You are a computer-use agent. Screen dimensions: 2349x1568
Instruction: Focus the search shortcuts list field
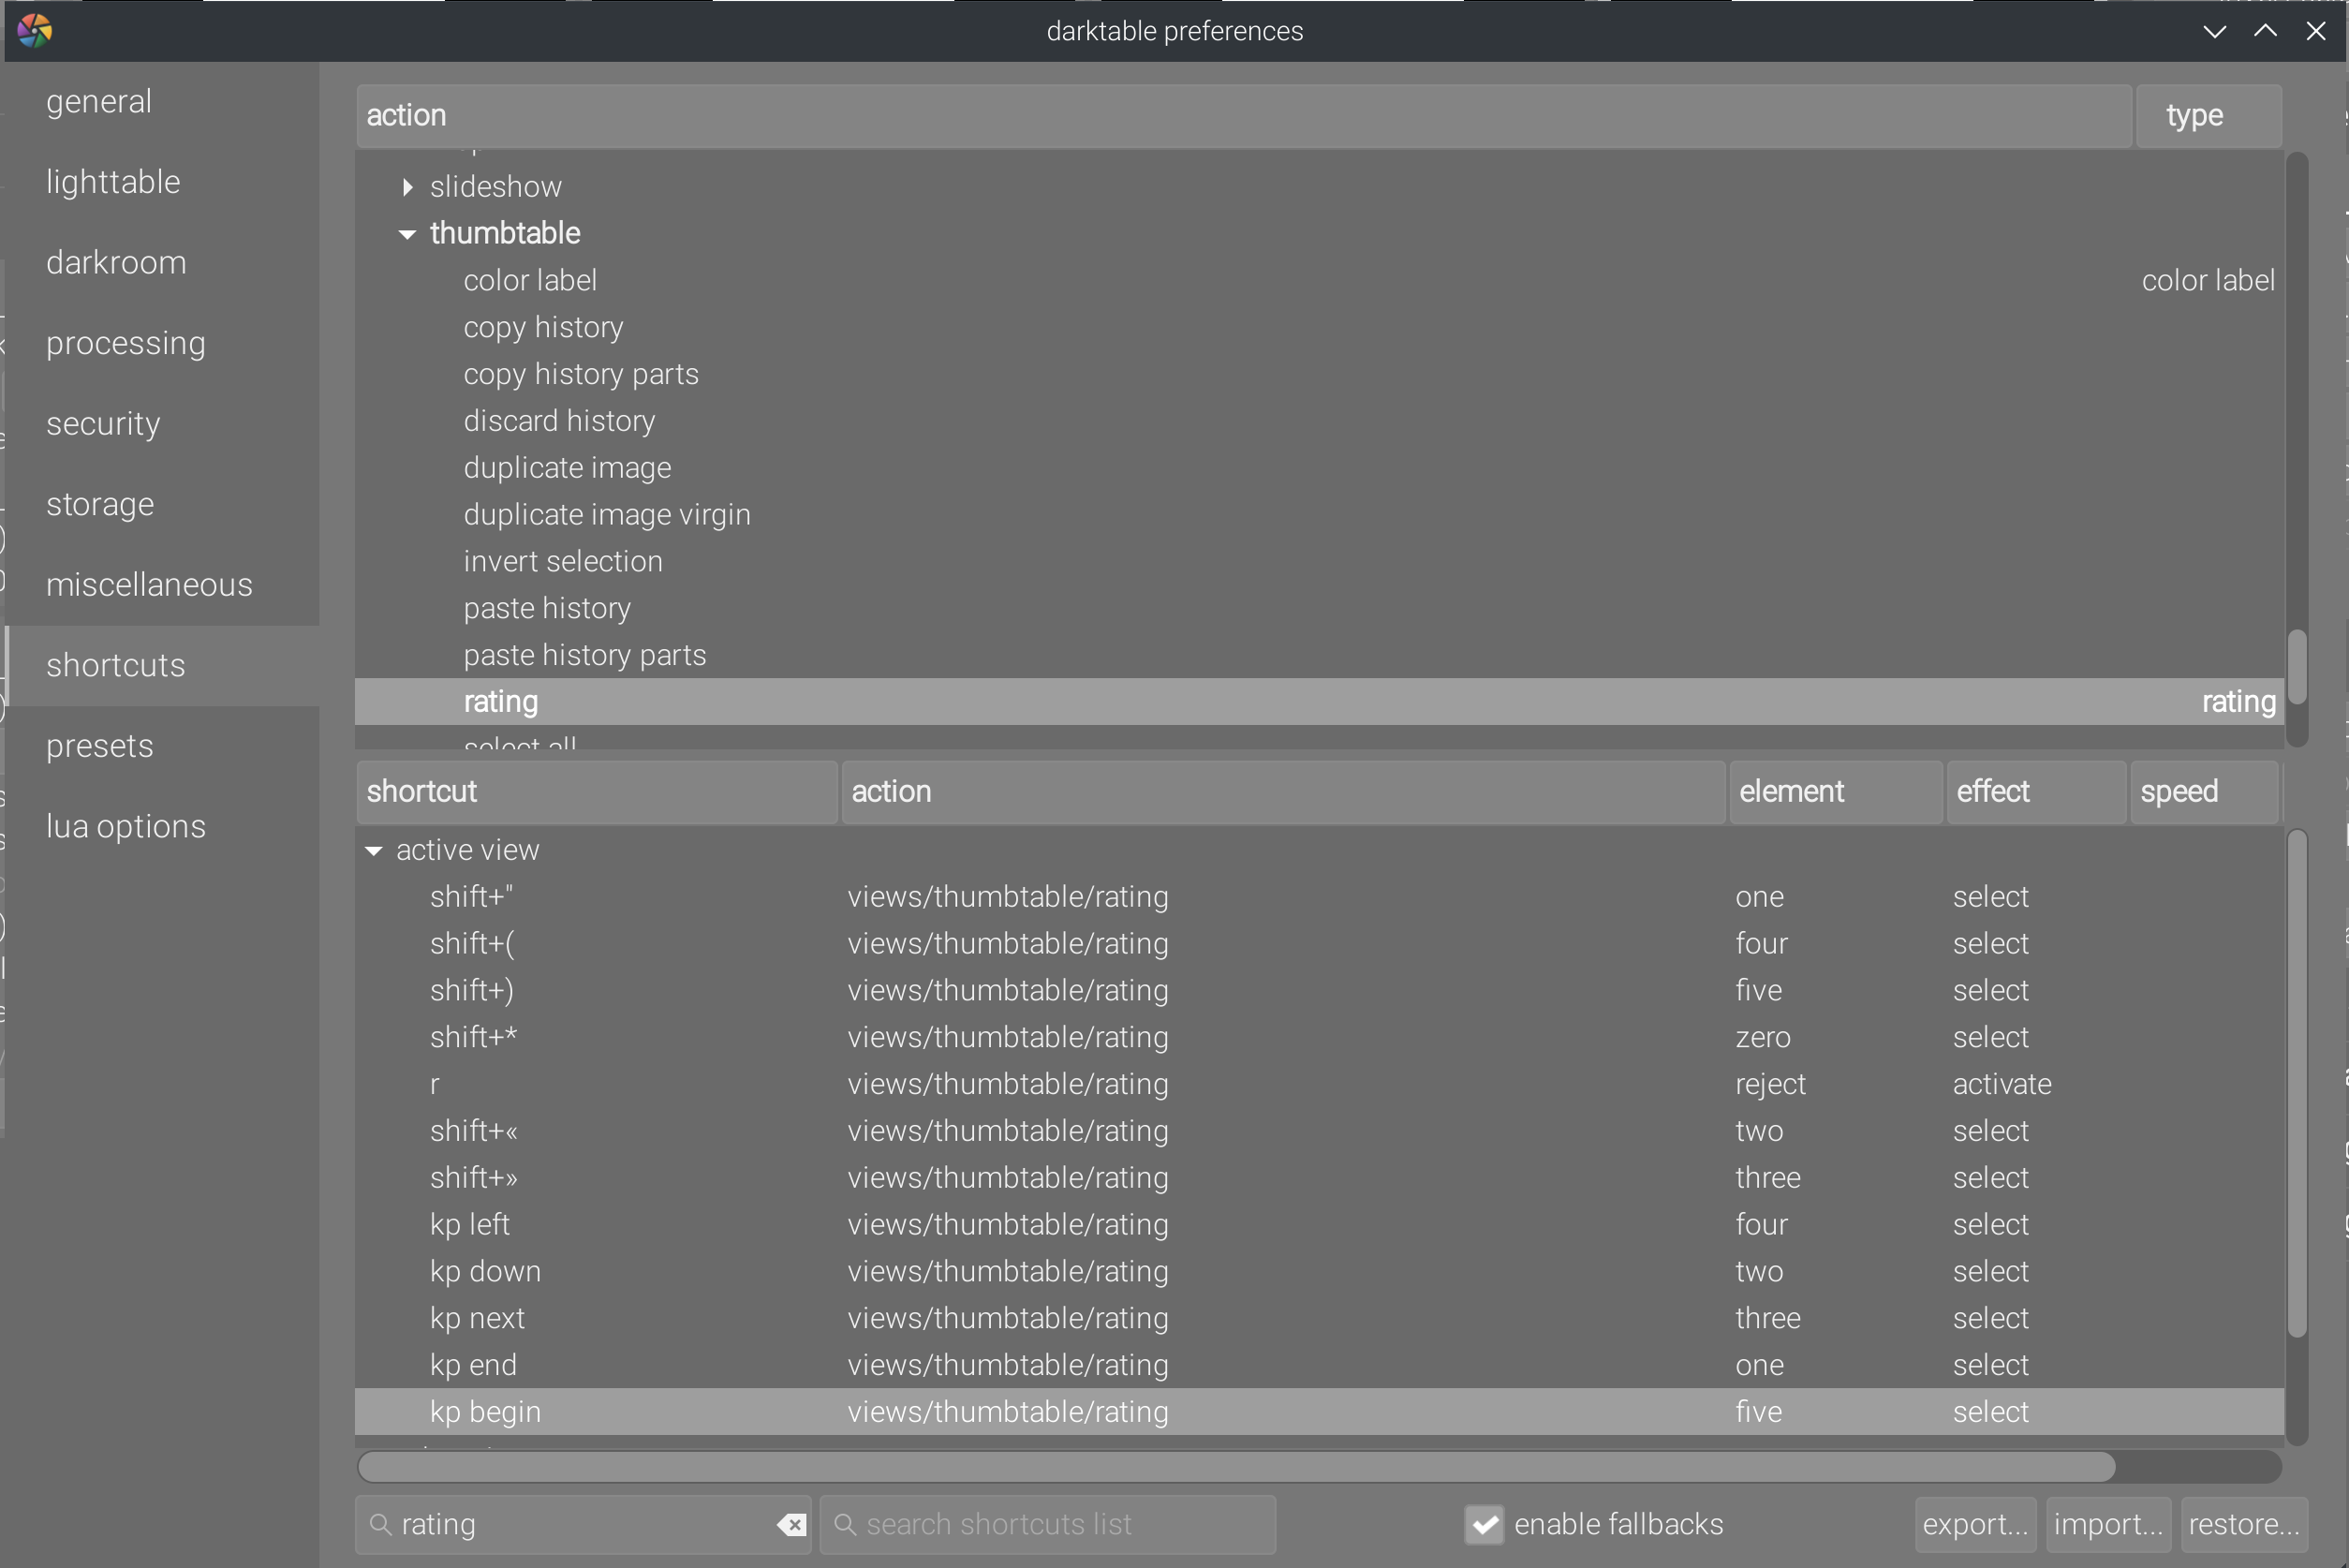click(x=1047, y=1524)
